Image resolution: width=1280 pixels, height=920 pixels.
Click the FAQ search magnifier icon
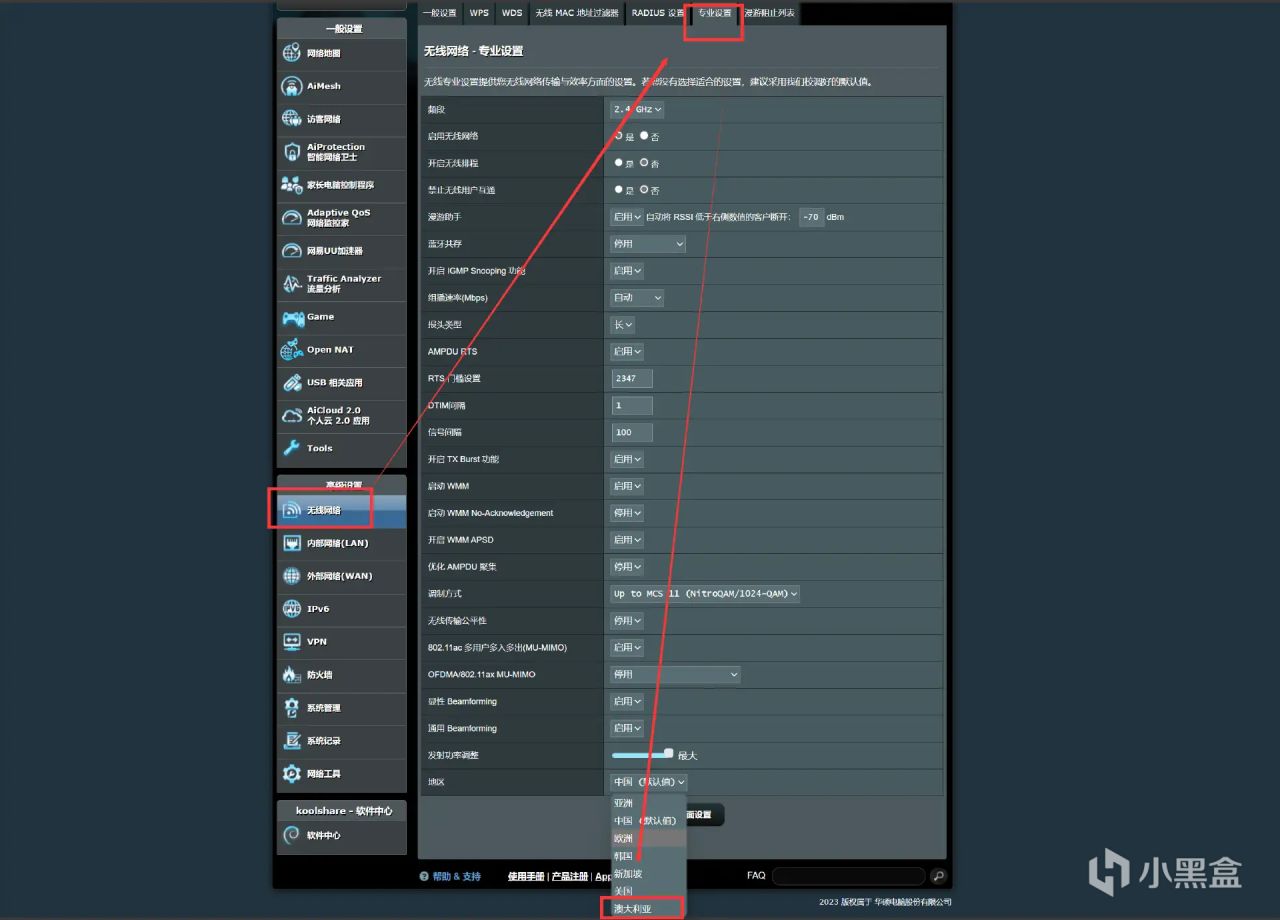(x=938, y=876)
